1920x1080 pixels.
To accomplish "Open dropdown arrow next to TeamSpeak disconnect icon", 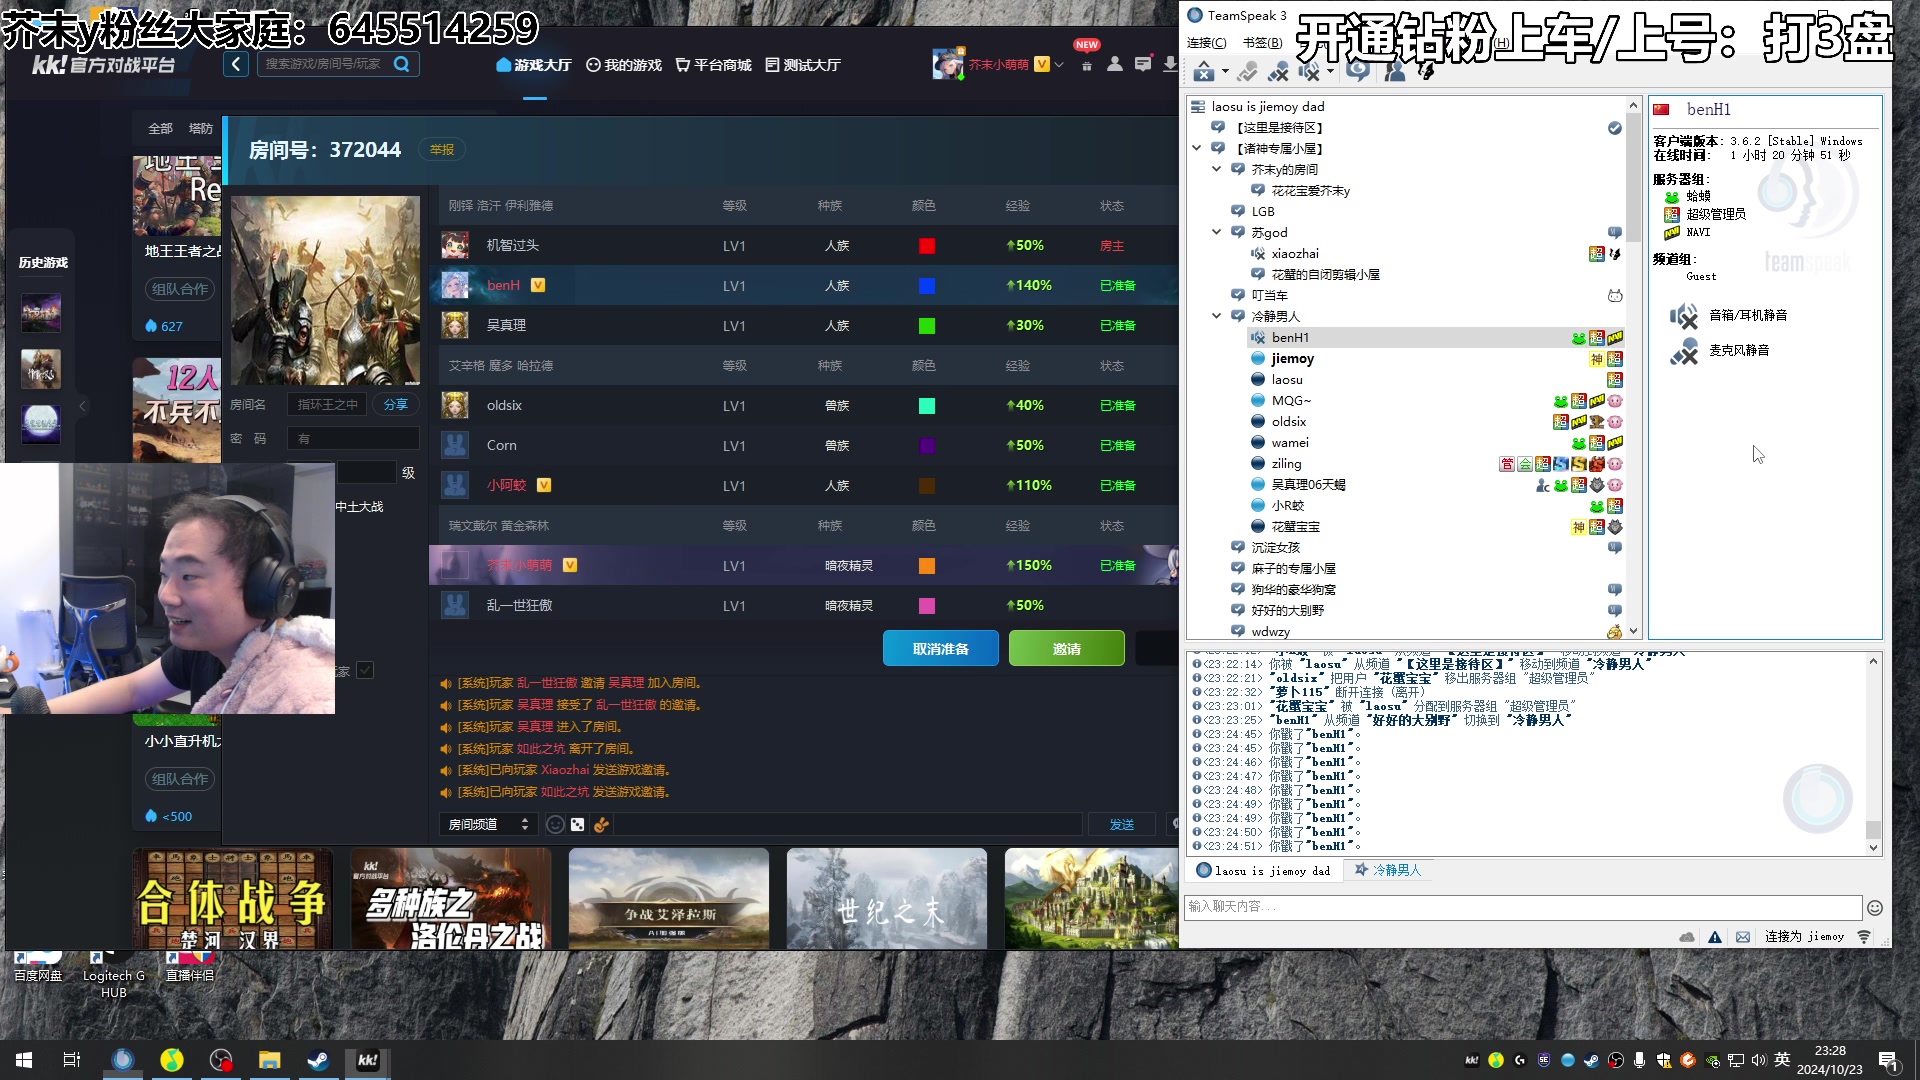I will pyautogui.click(x=1226, y=72).
